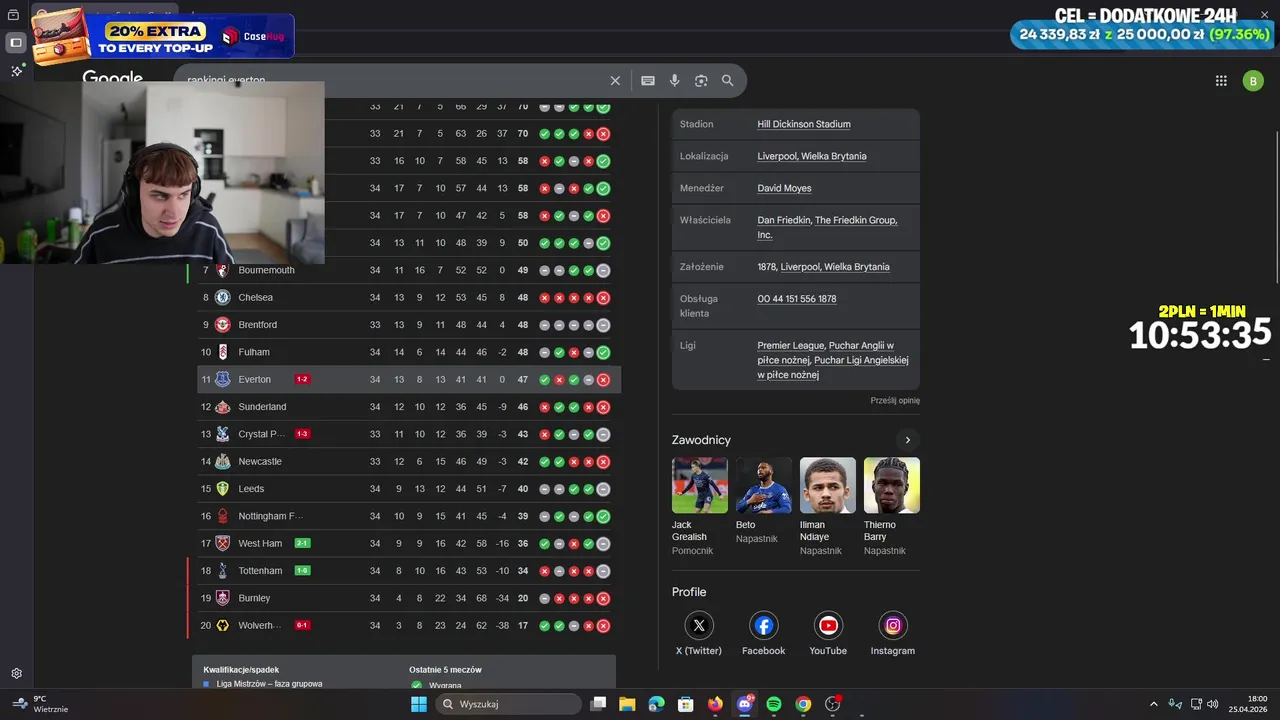Image resolution: width=1280 pixels, height=720 pixels.
Task: Open Everton's Facebook profile icon
Action: coord(764,626)
